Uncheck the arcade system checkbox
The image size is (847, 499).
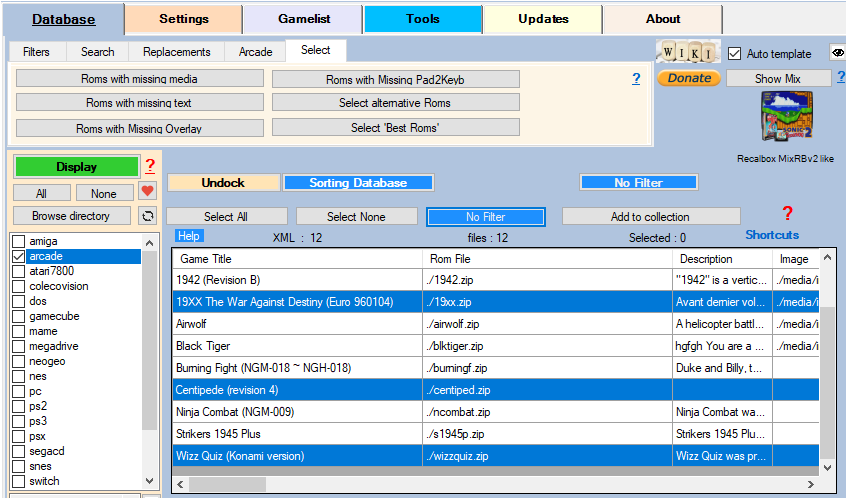coord(20,256)
